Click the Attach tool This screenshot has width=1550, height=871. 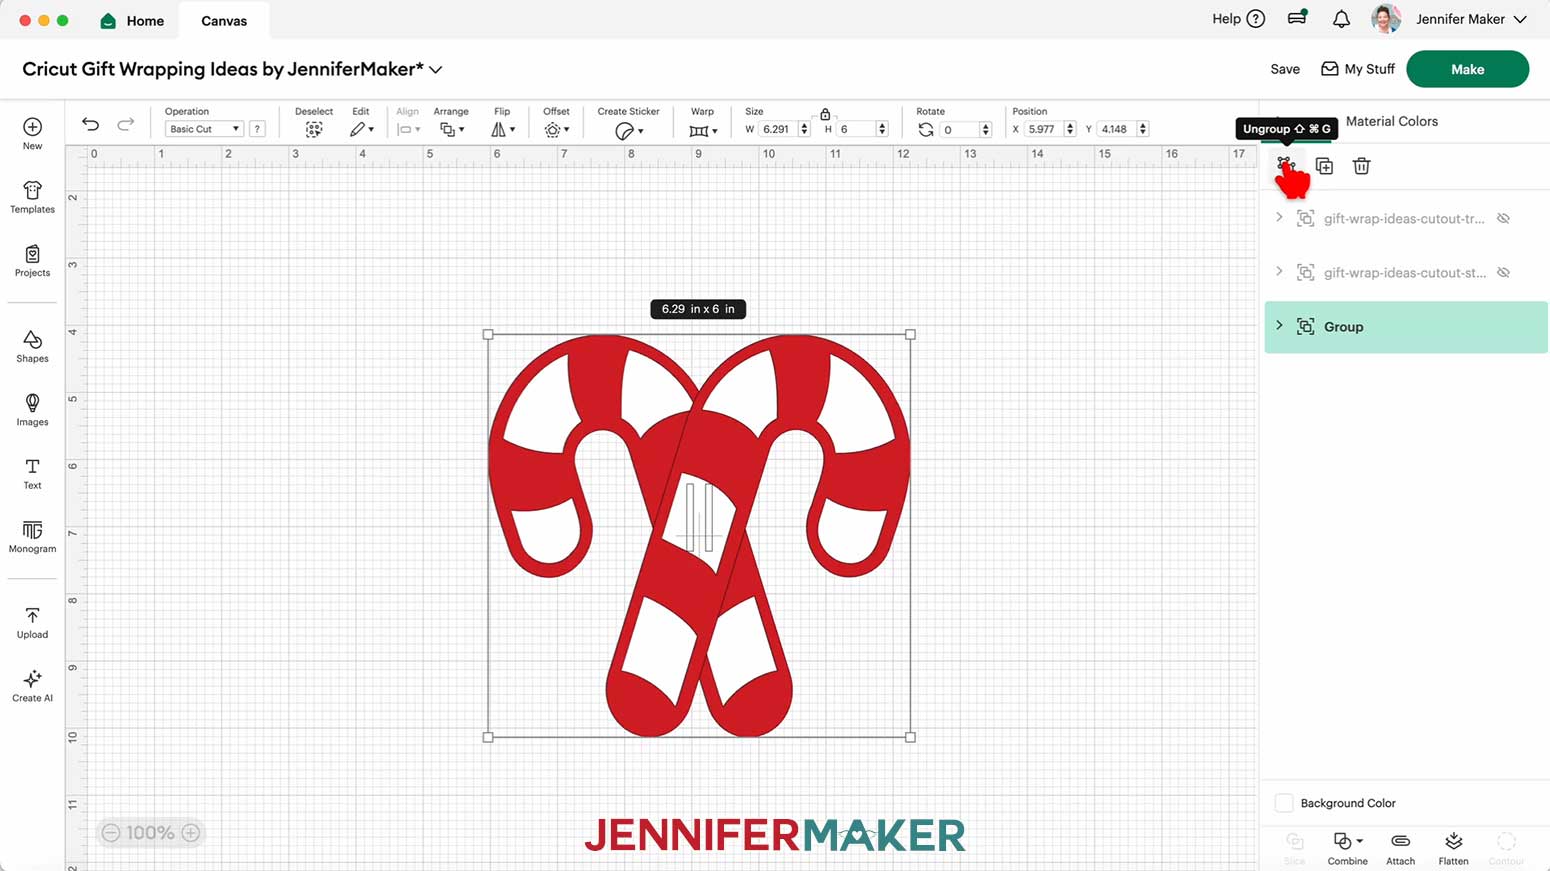tap(1400, 848)
